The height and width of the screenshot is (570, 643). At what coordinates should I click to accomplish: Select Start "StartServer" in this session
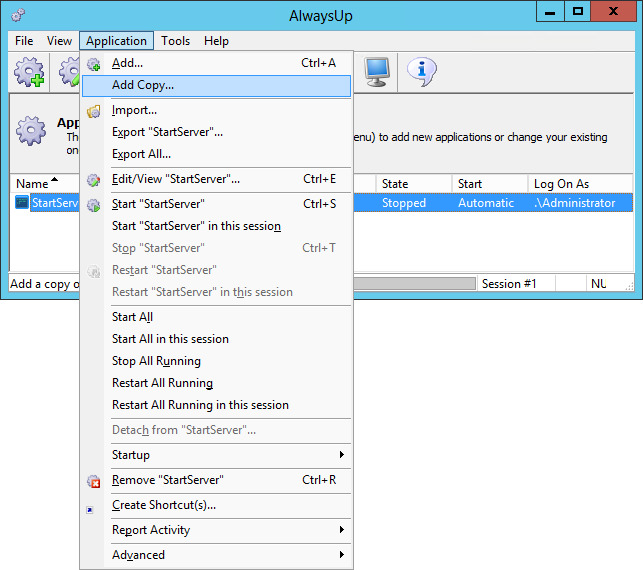coord(217,226)
